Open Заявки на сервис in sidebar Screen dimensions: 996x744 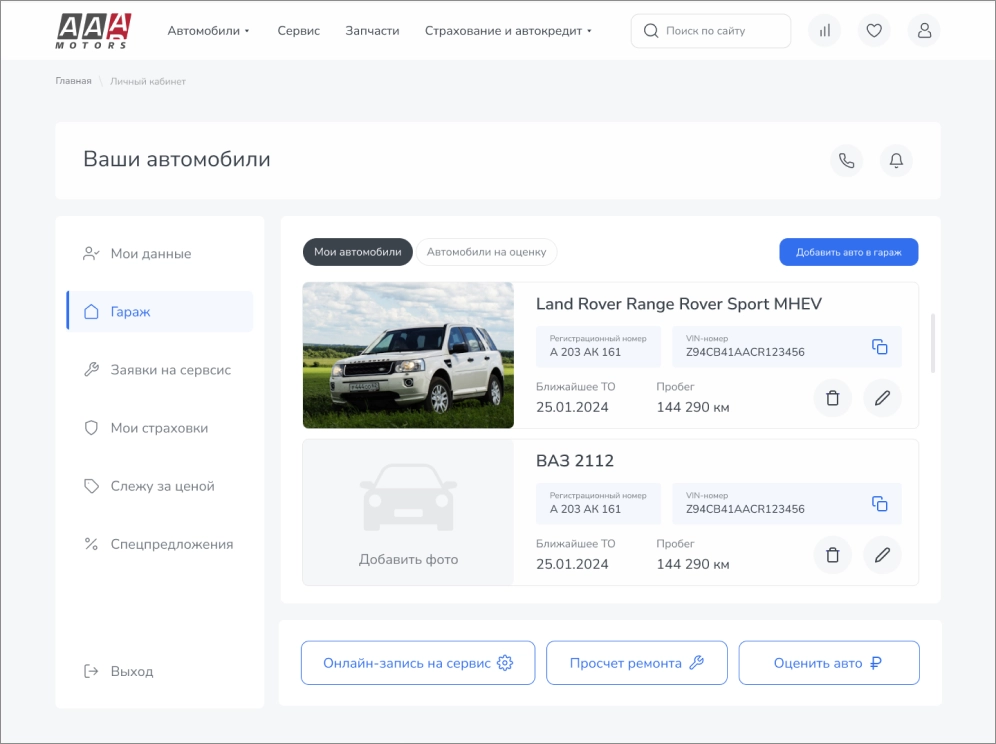click(159, 370)
